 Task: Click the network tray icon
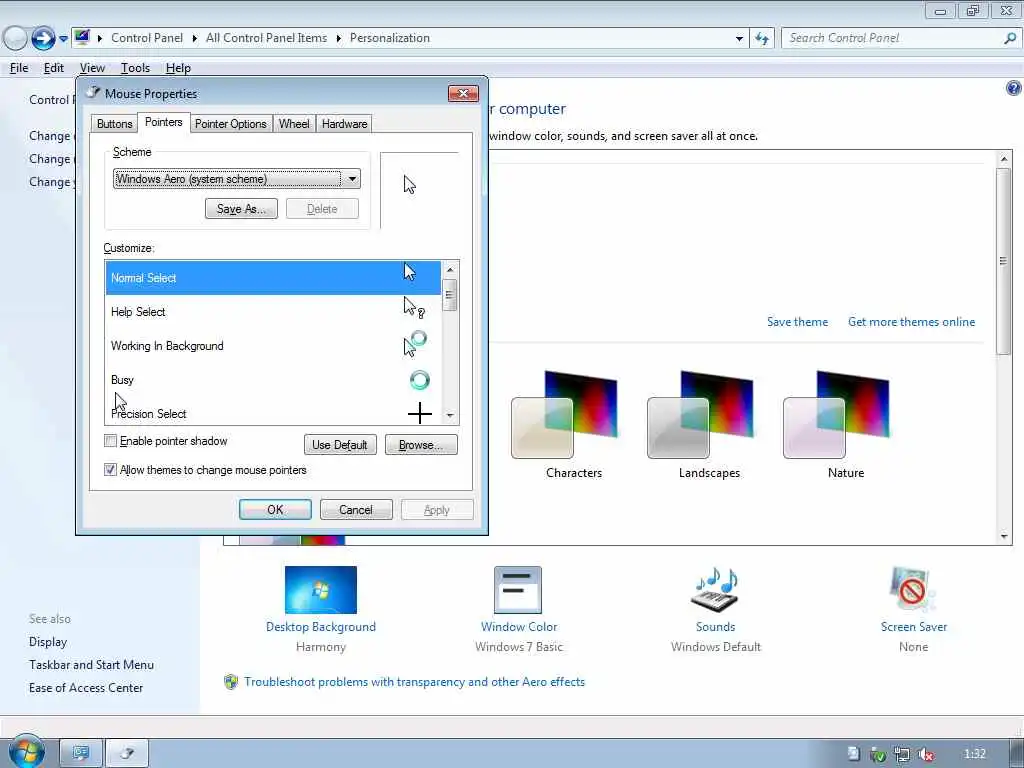(902, 754)
